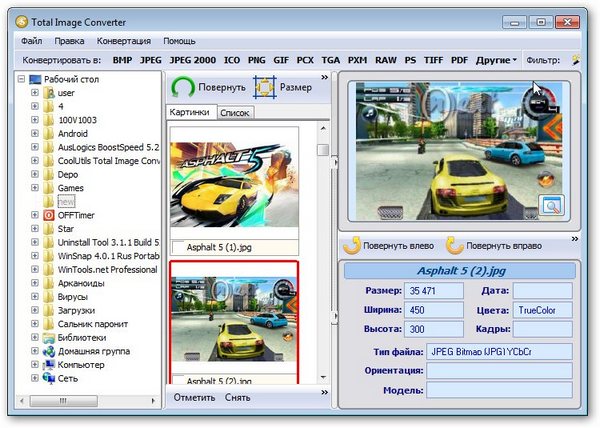Click the magnifier icon on the preview
Screen dimensions: 600x428
coord(552,205)
